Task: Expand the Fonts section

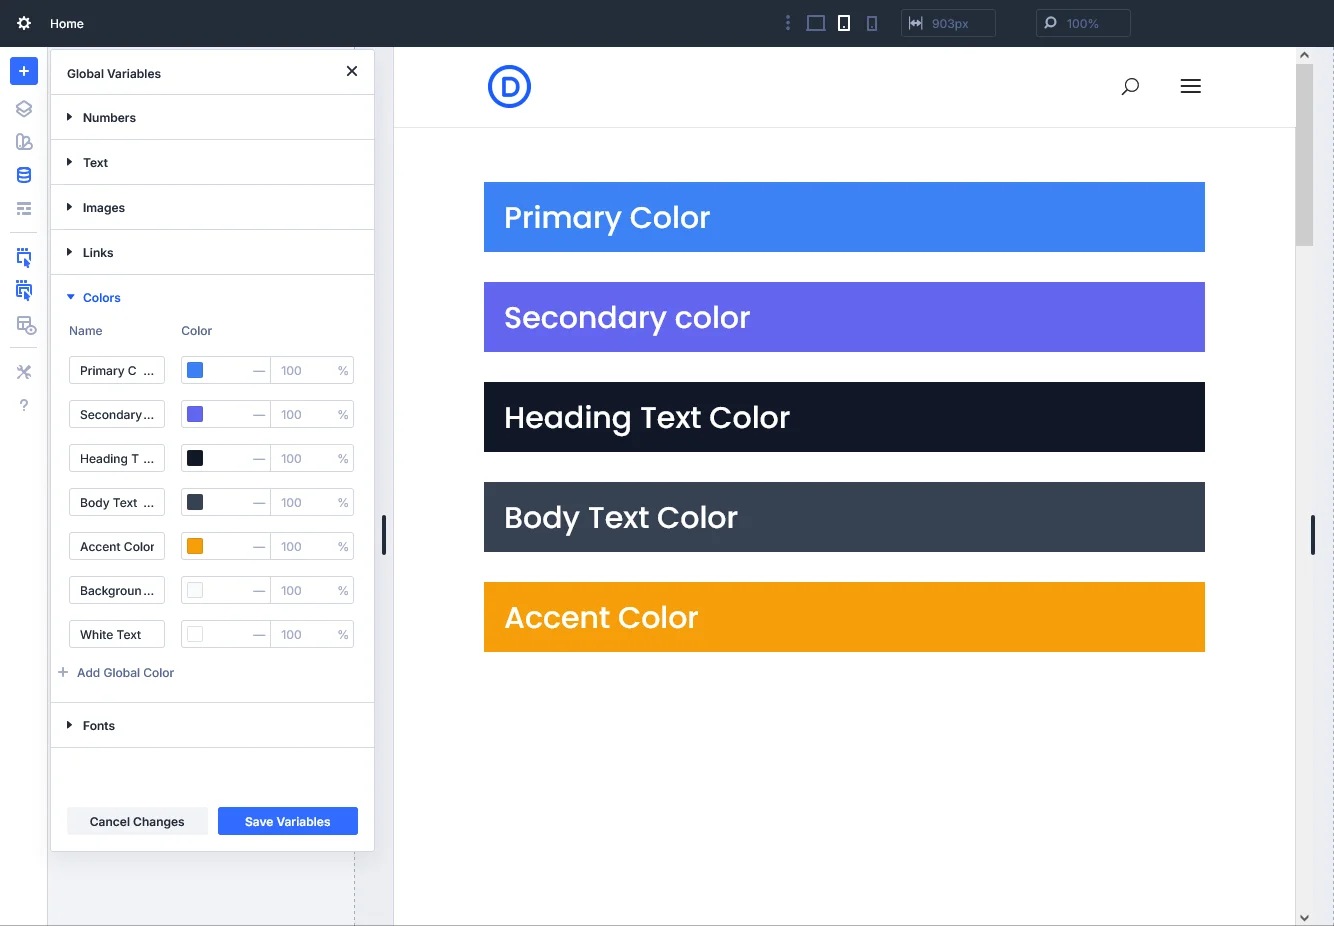Action: click(x=98, y=726)
